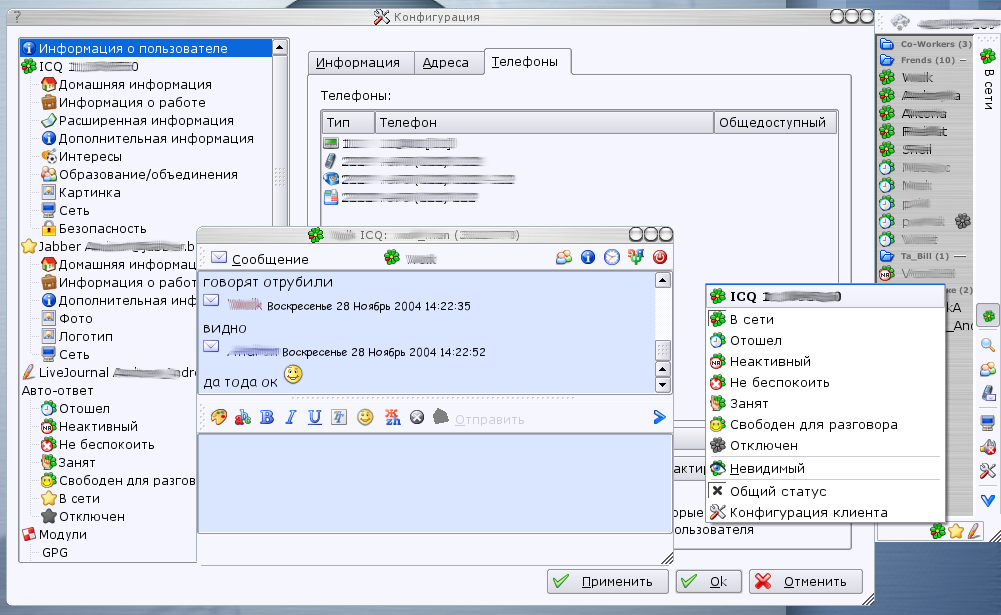Click Ok button in configuration dialog
1001x615 pixels.
[709, 581]
